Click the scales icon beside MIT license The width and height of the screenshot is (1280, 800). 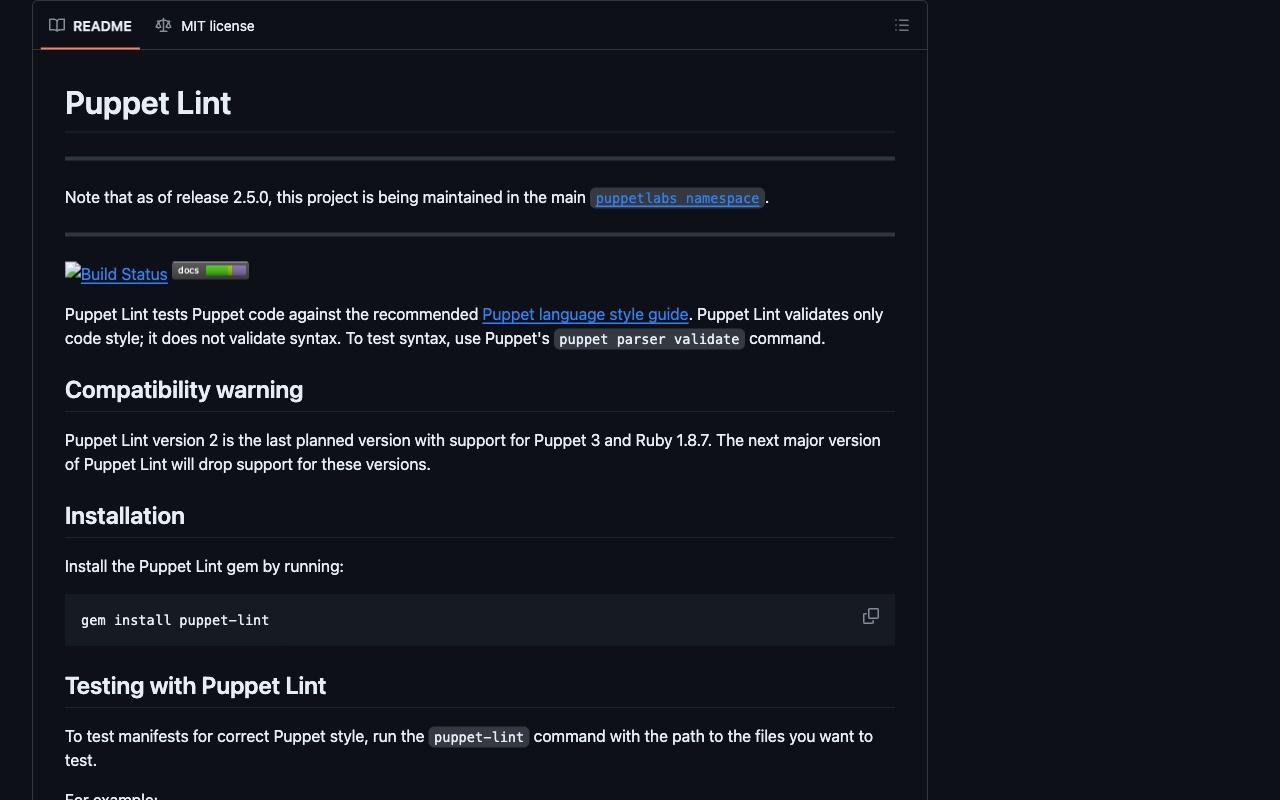[163, 25]
